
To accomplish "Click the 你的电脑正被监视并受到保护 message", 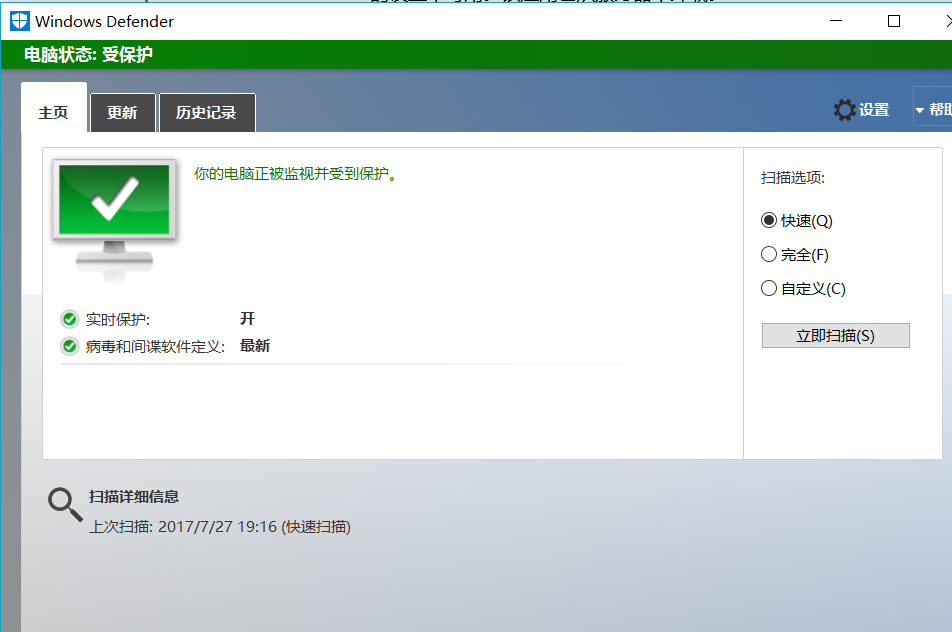I will coord(295,174).
